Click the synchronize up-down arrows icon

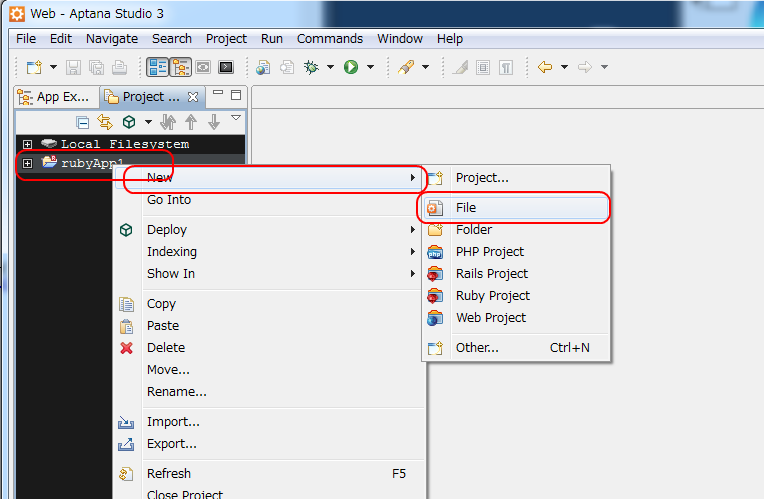point(168,122)
